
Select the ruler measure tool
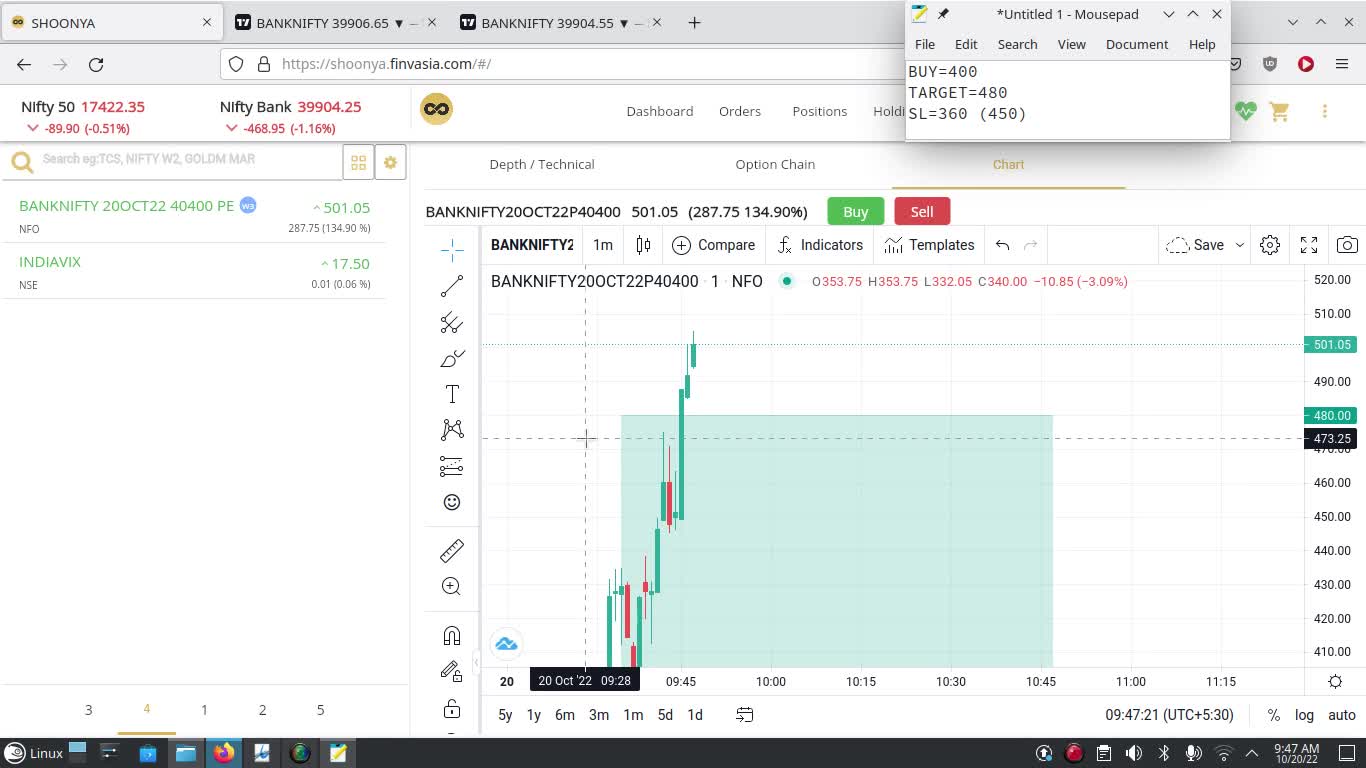(452, 551)
